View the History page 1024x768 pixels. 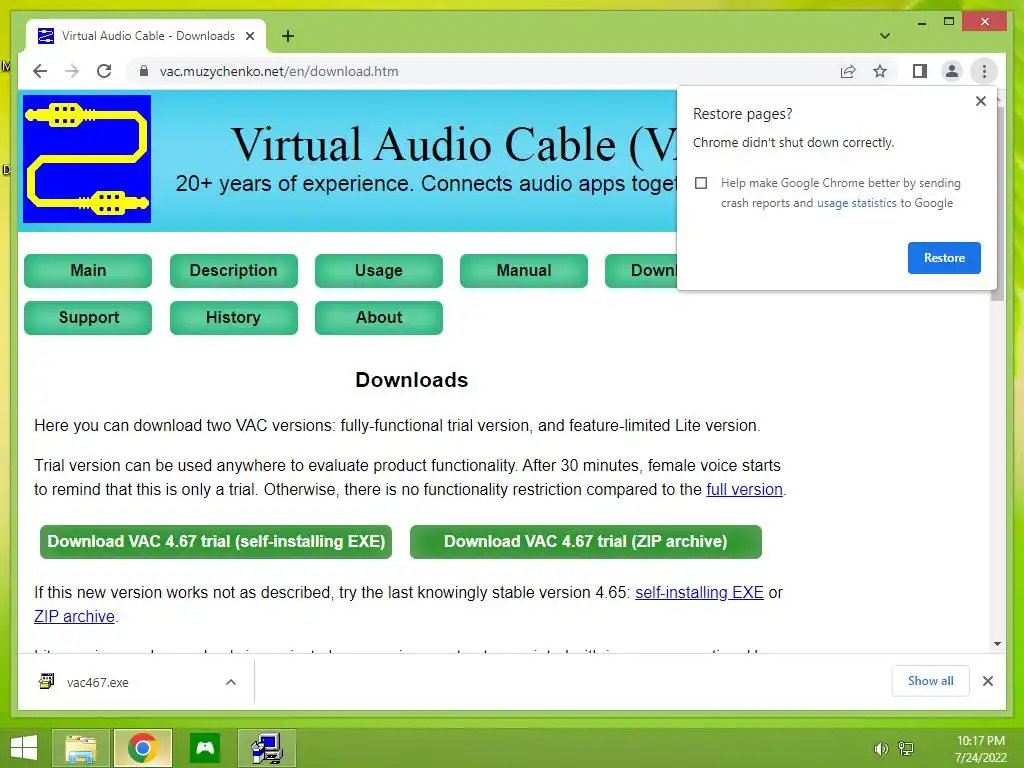[x=234, y=317]
